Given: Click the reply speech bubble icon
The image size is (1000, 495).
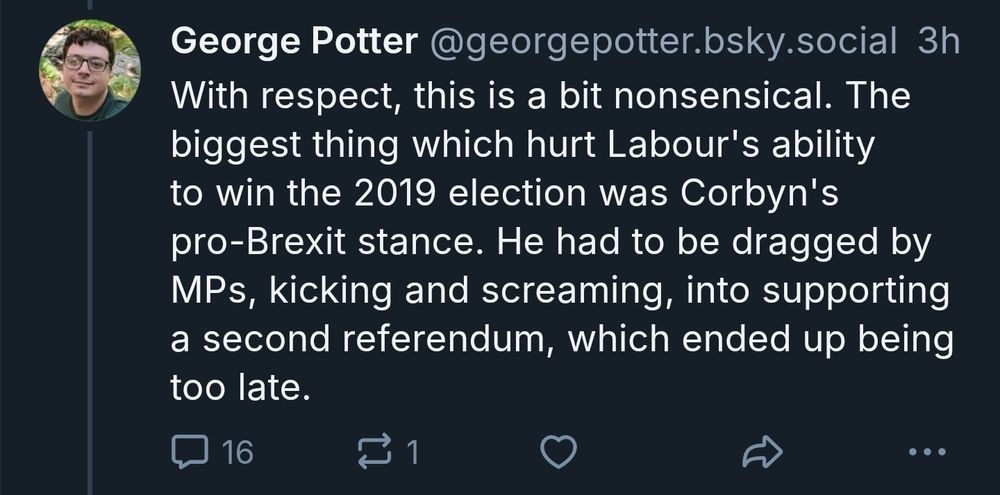Looking at the screenshot, I should [187, 452].
